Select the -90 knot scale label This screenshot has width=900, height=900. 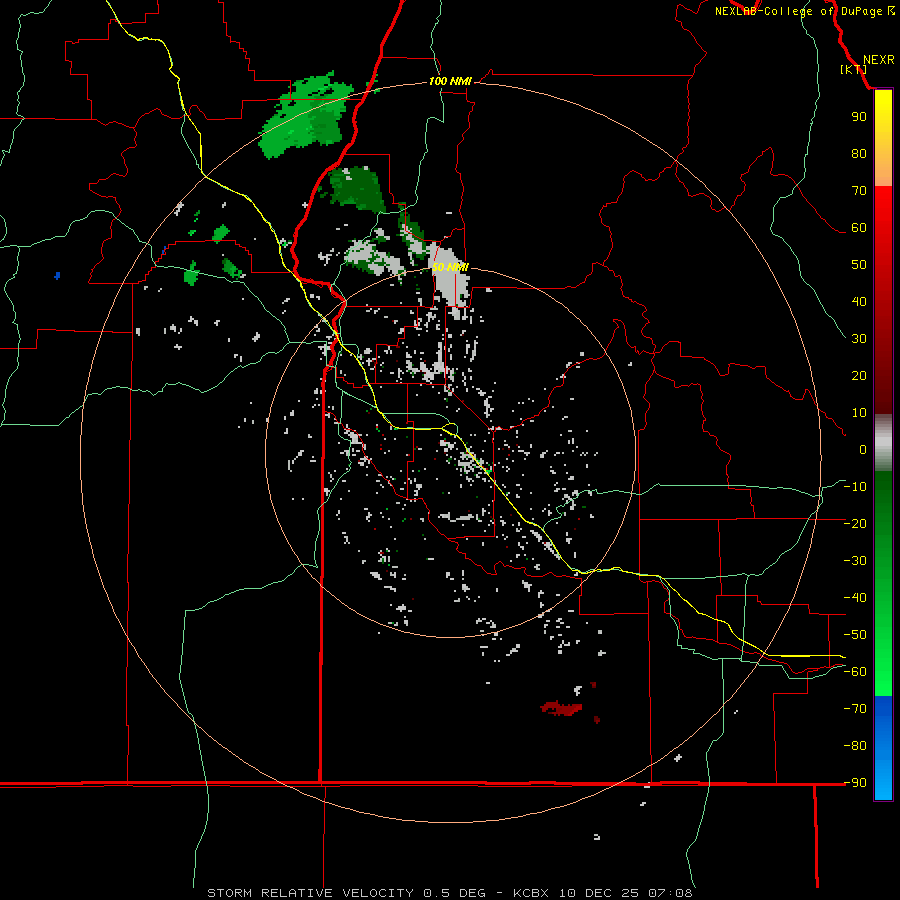855,782
